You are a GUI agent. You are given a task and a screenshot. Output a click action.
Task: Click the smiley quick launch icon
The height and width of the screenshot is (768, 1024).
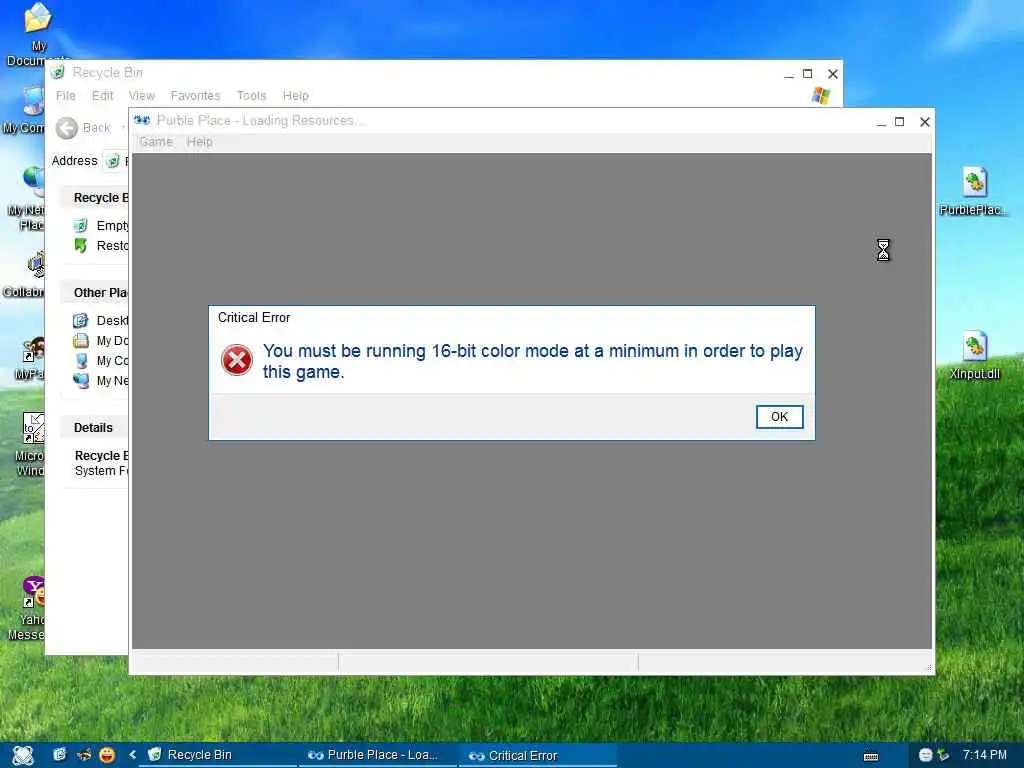pos(107,755)
